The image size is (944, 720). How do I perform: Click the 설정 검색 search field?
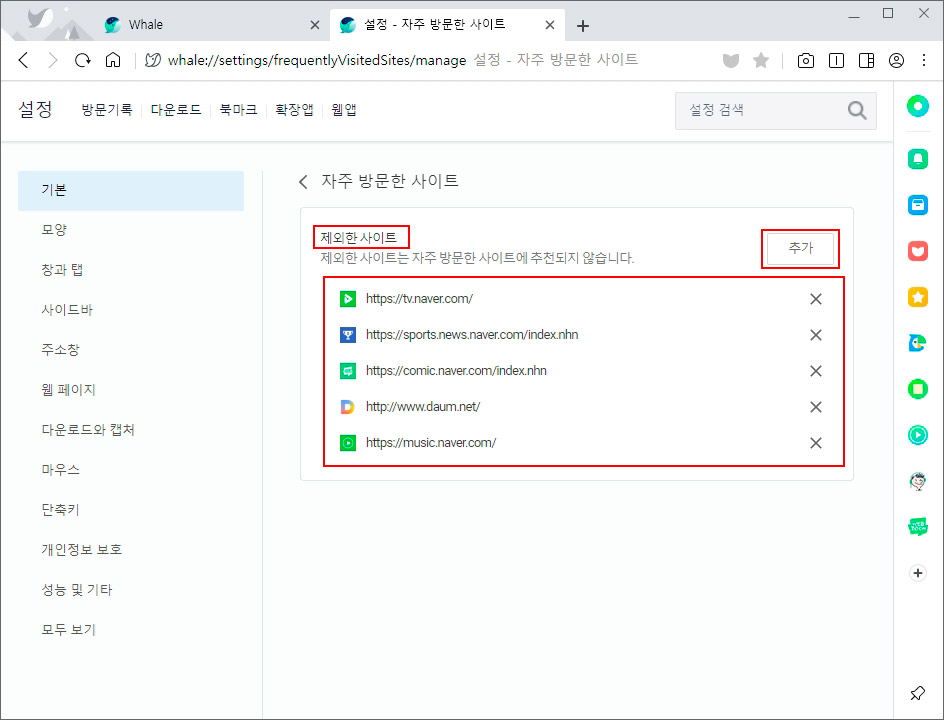tap(775, 111)
